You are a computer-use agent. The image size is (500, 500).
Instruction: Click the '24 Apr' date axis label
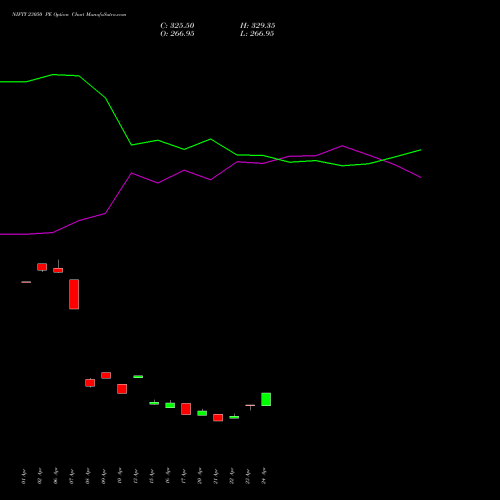[264, 476]
